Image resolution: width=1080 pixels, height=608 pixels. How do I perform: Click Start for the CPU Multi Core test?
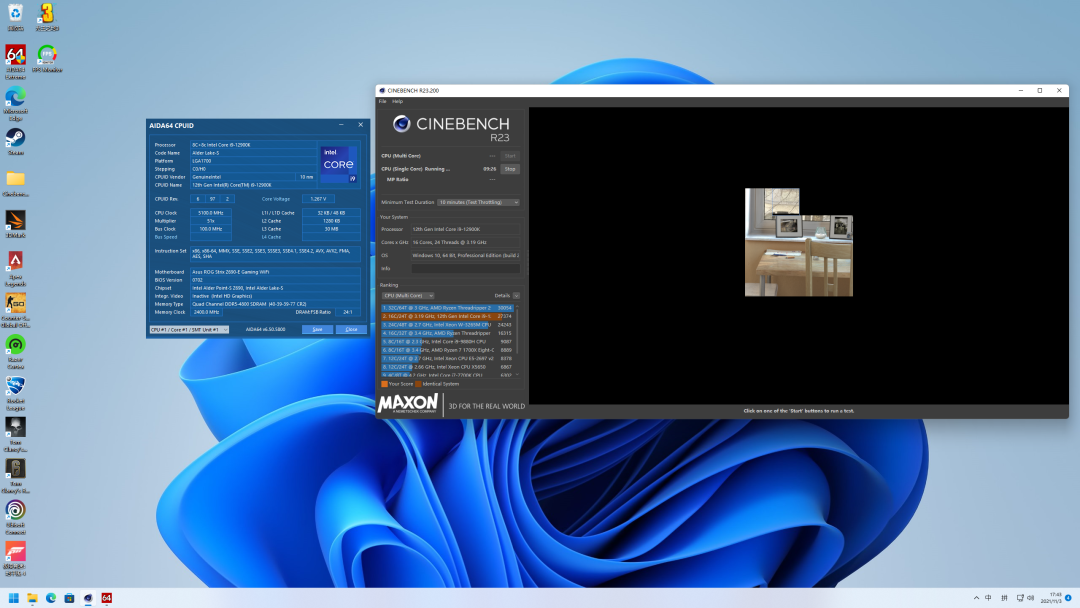(x=510, y=156)
